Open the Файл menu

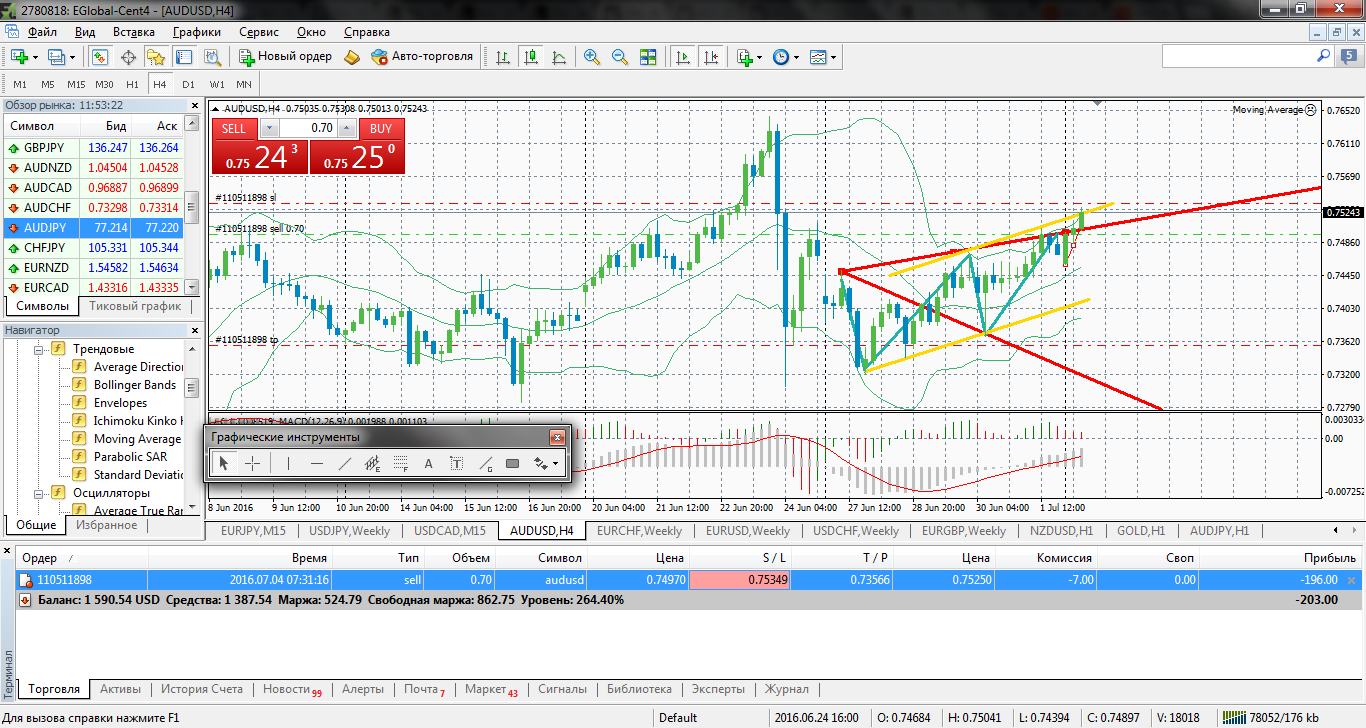pos(42,32)
